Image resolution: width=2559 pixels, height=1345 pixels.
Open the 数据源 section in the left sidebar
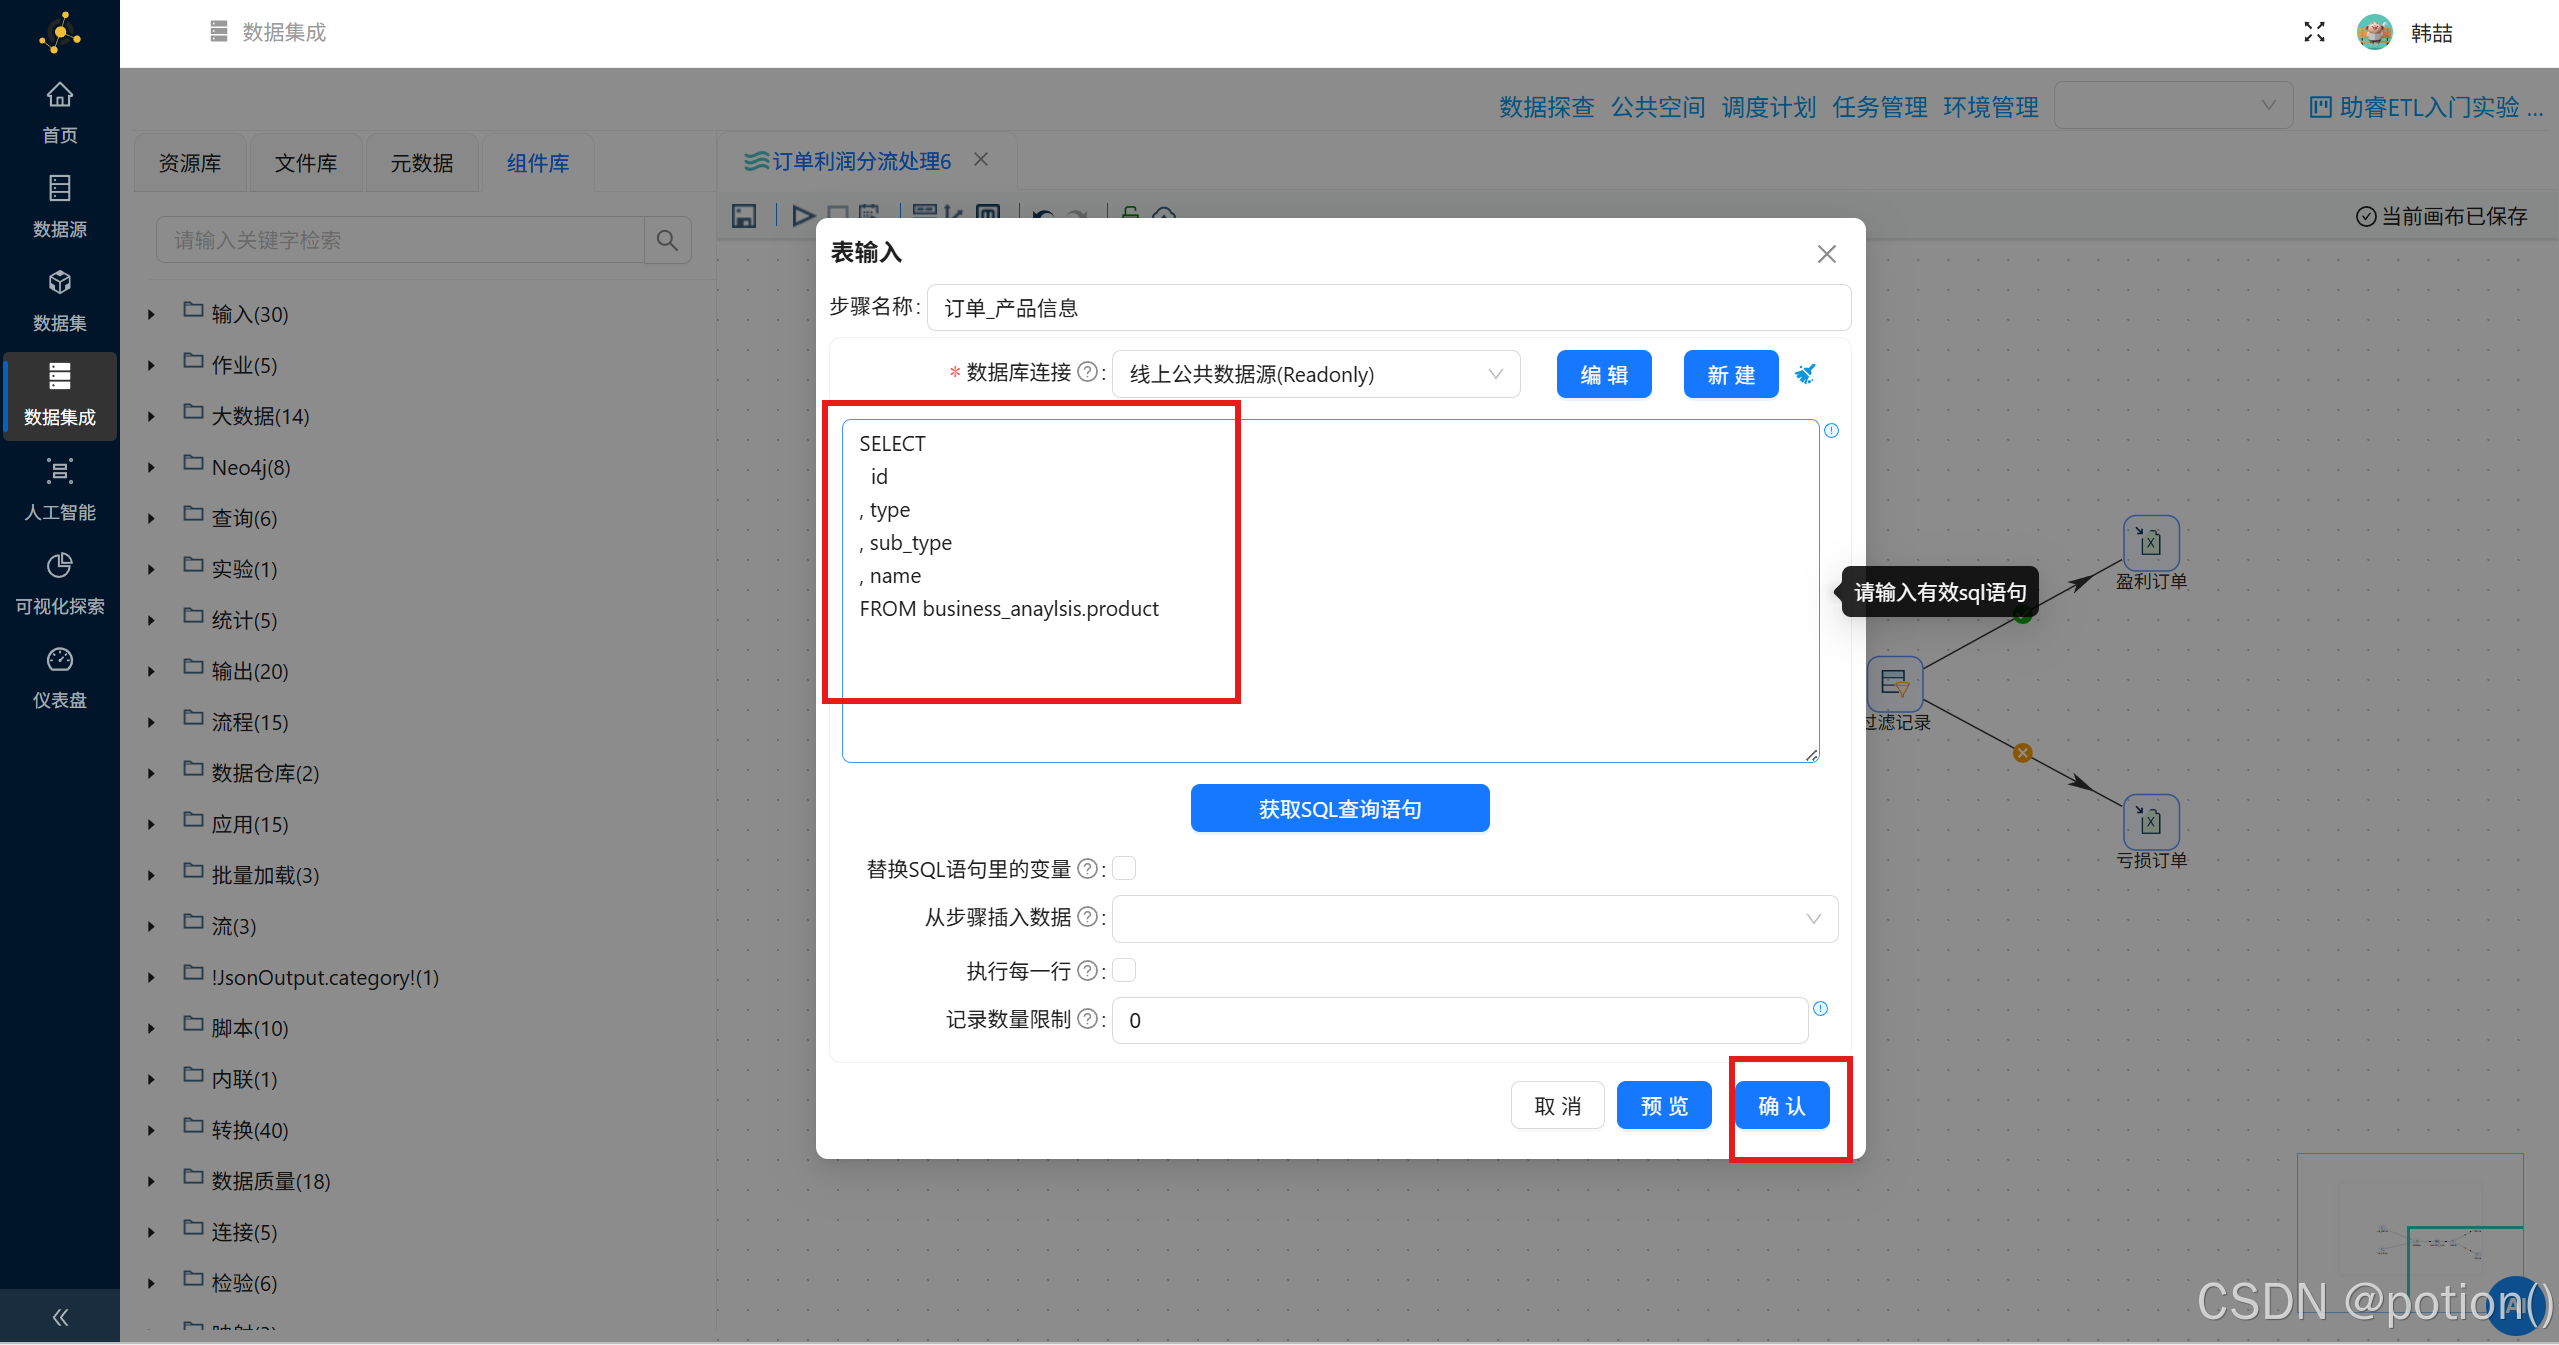tap(59, 205)
